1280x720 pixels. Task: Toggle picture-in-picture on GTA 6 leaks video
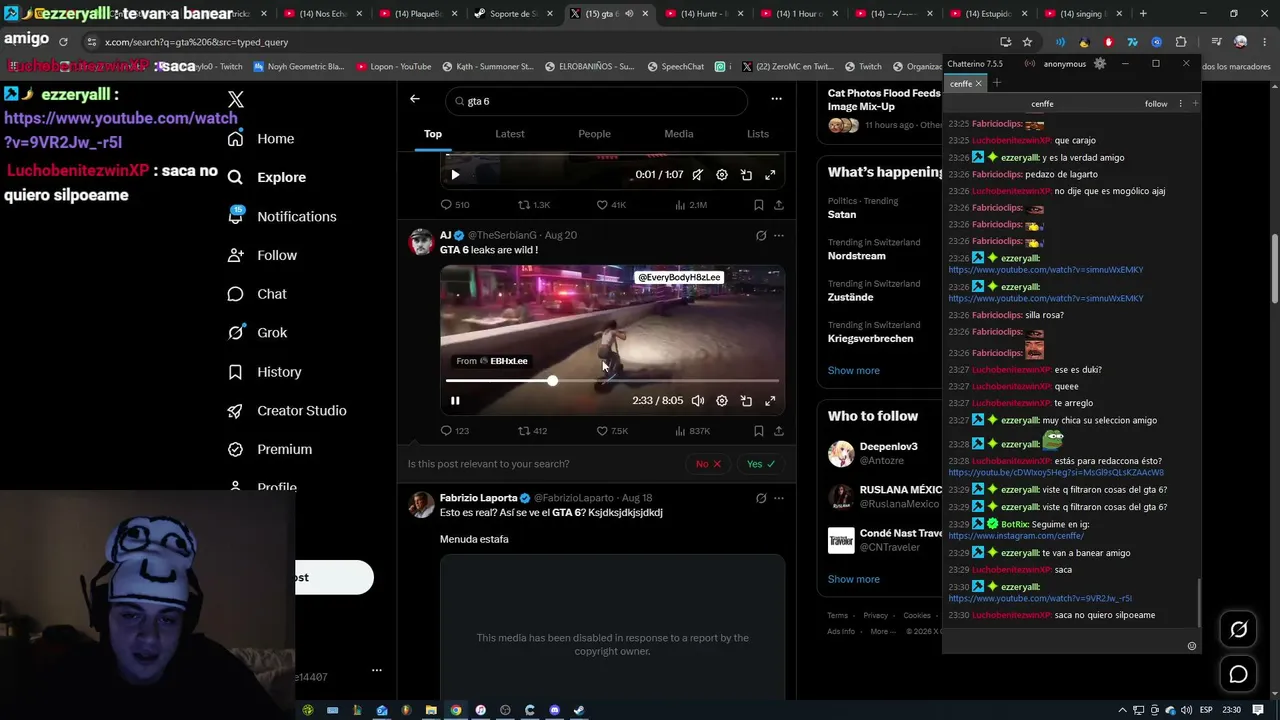tap(746, 401)
